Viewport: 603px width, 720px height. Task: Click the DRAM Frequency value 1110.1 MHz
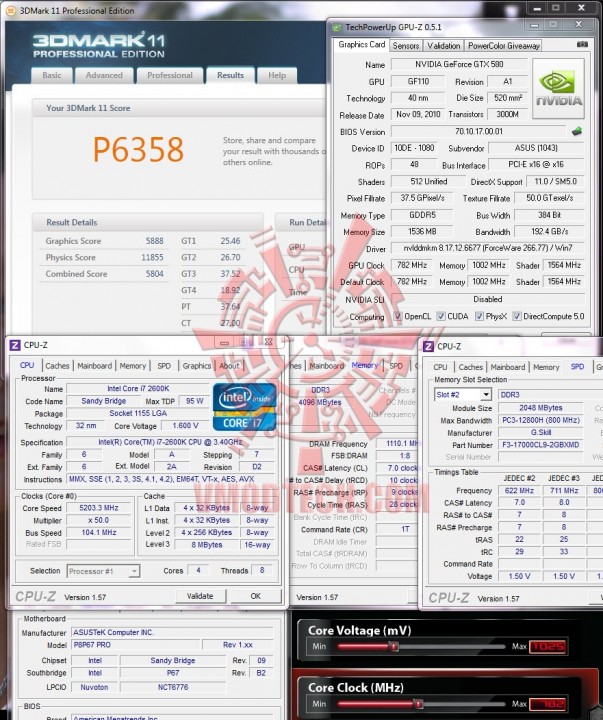pos(398,444)
